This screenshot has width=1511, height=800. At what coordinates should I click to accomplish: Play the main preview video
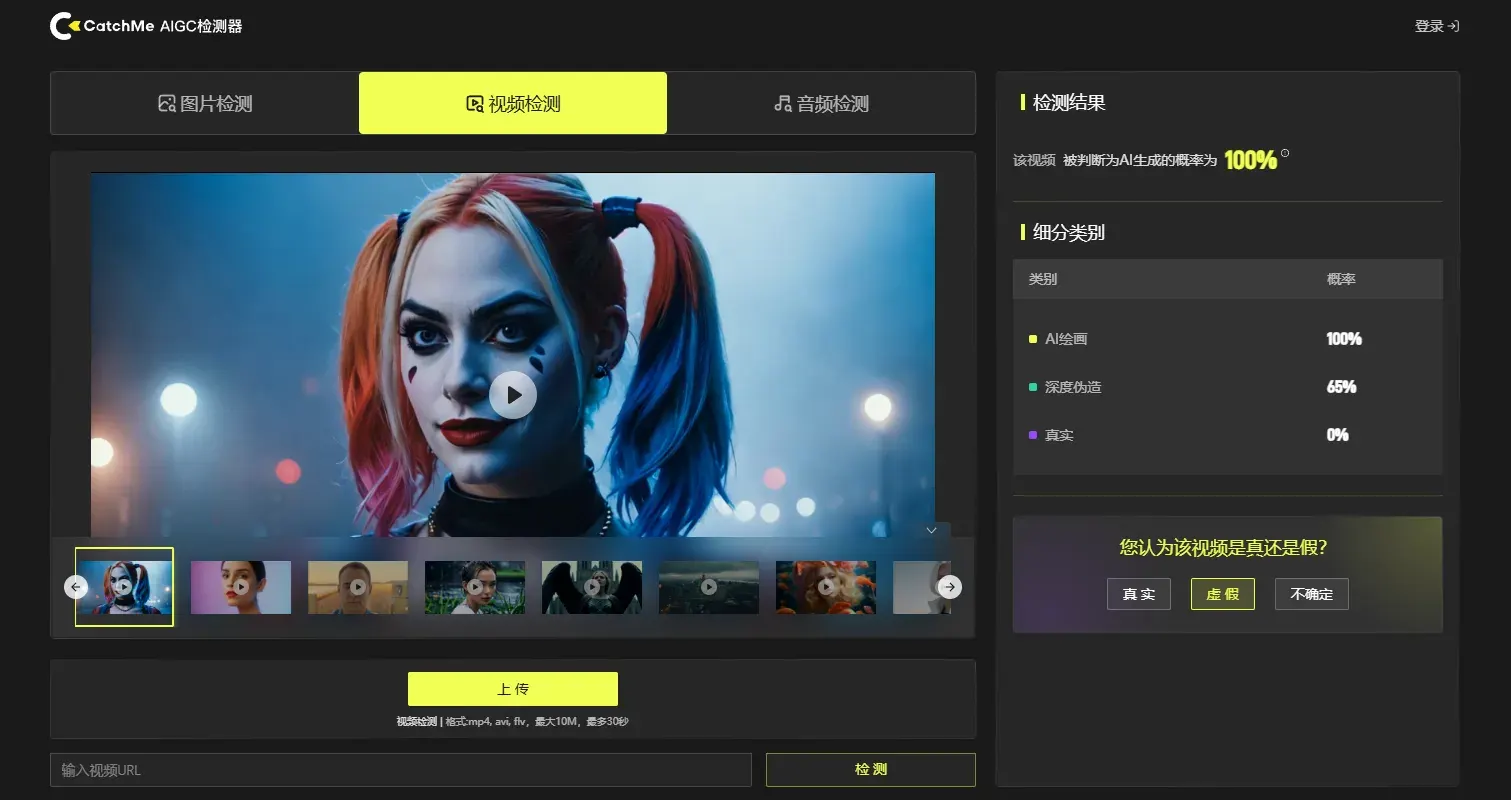(x=512, y=395)
